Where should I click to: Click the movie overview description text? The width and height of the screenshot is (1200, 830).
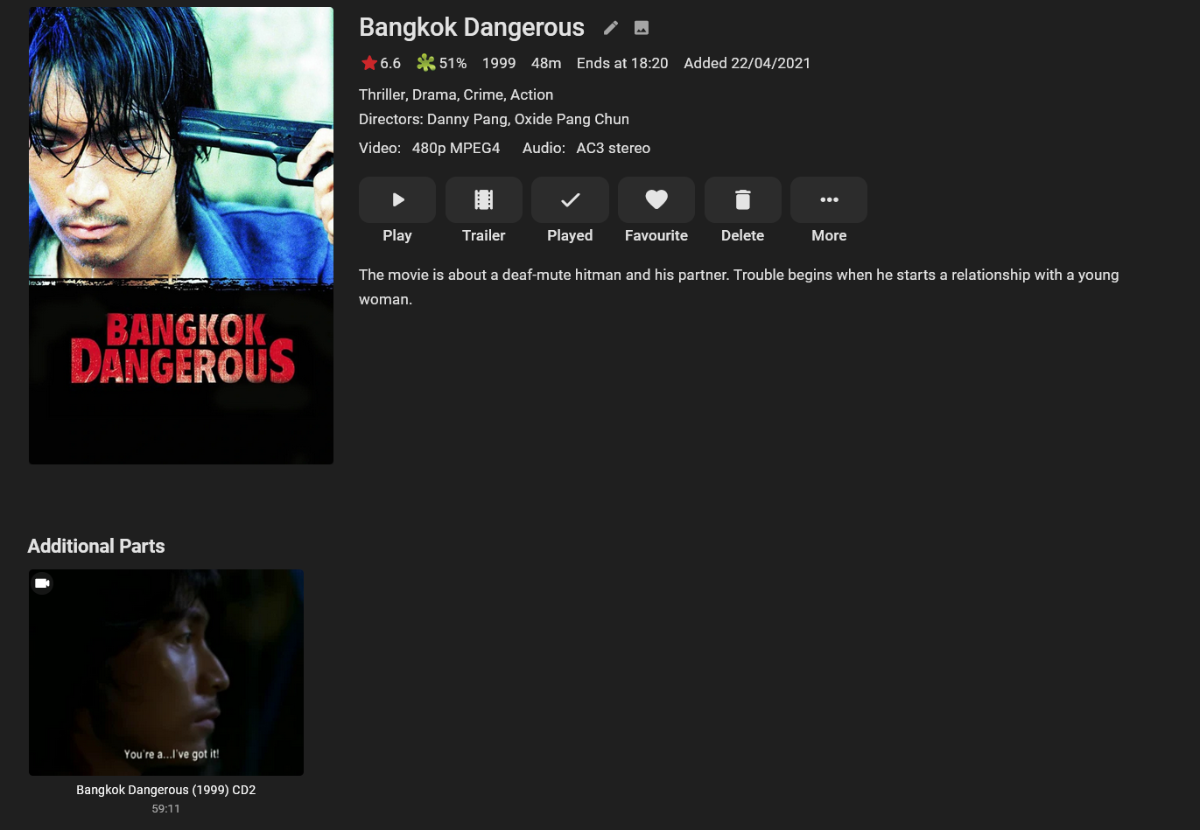pyautogui.click(x=739, y=287)
